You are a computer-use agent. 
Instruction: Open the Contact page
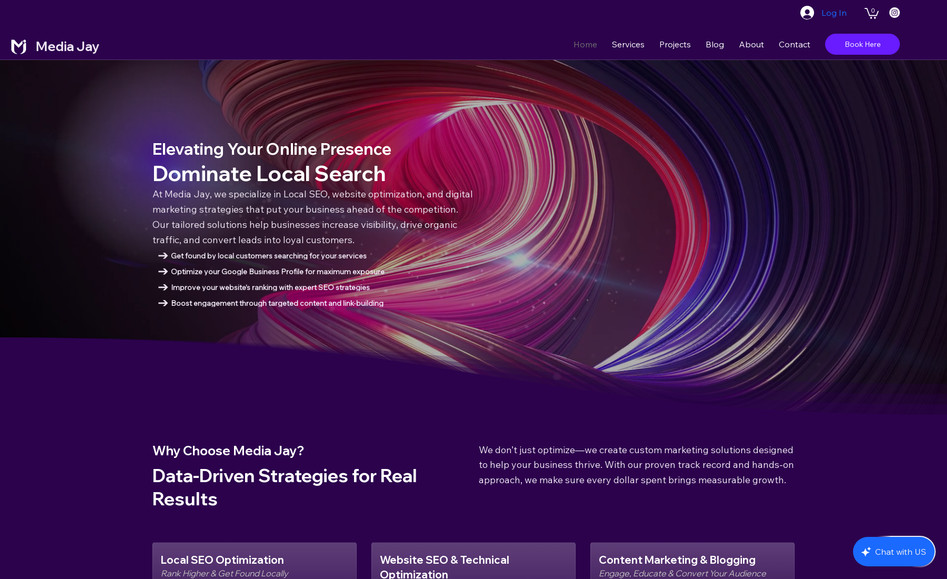794,45
